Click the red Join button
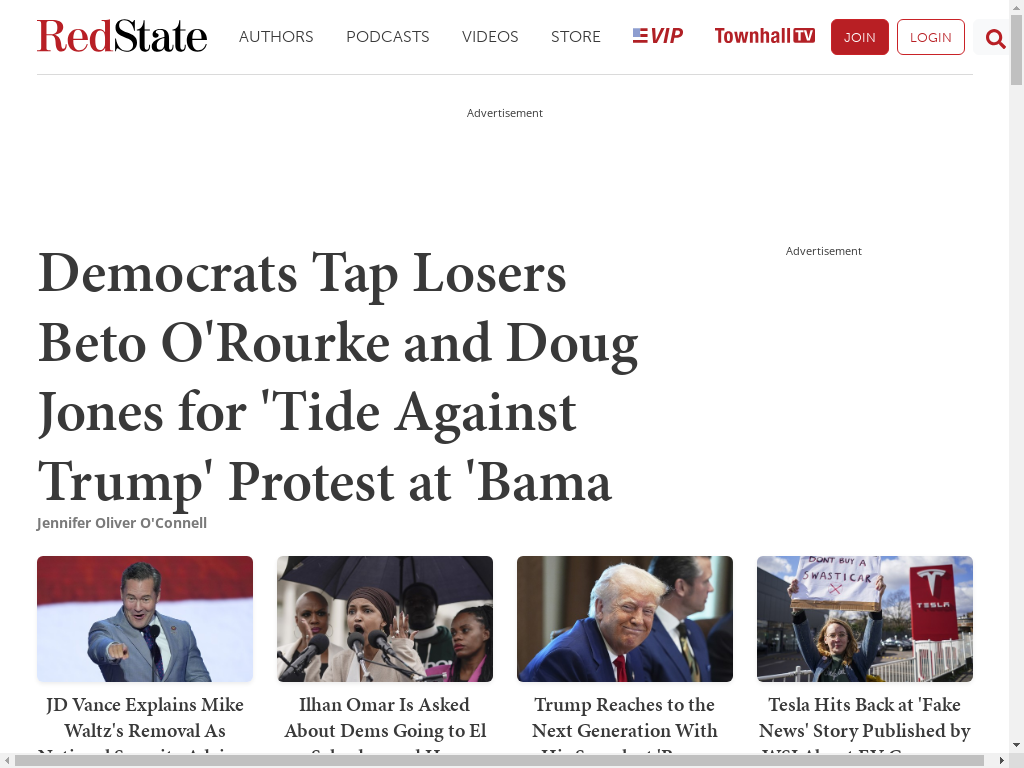Image resolution: width=1024 pixels, height=768 pixels. [x=859, y=37]
